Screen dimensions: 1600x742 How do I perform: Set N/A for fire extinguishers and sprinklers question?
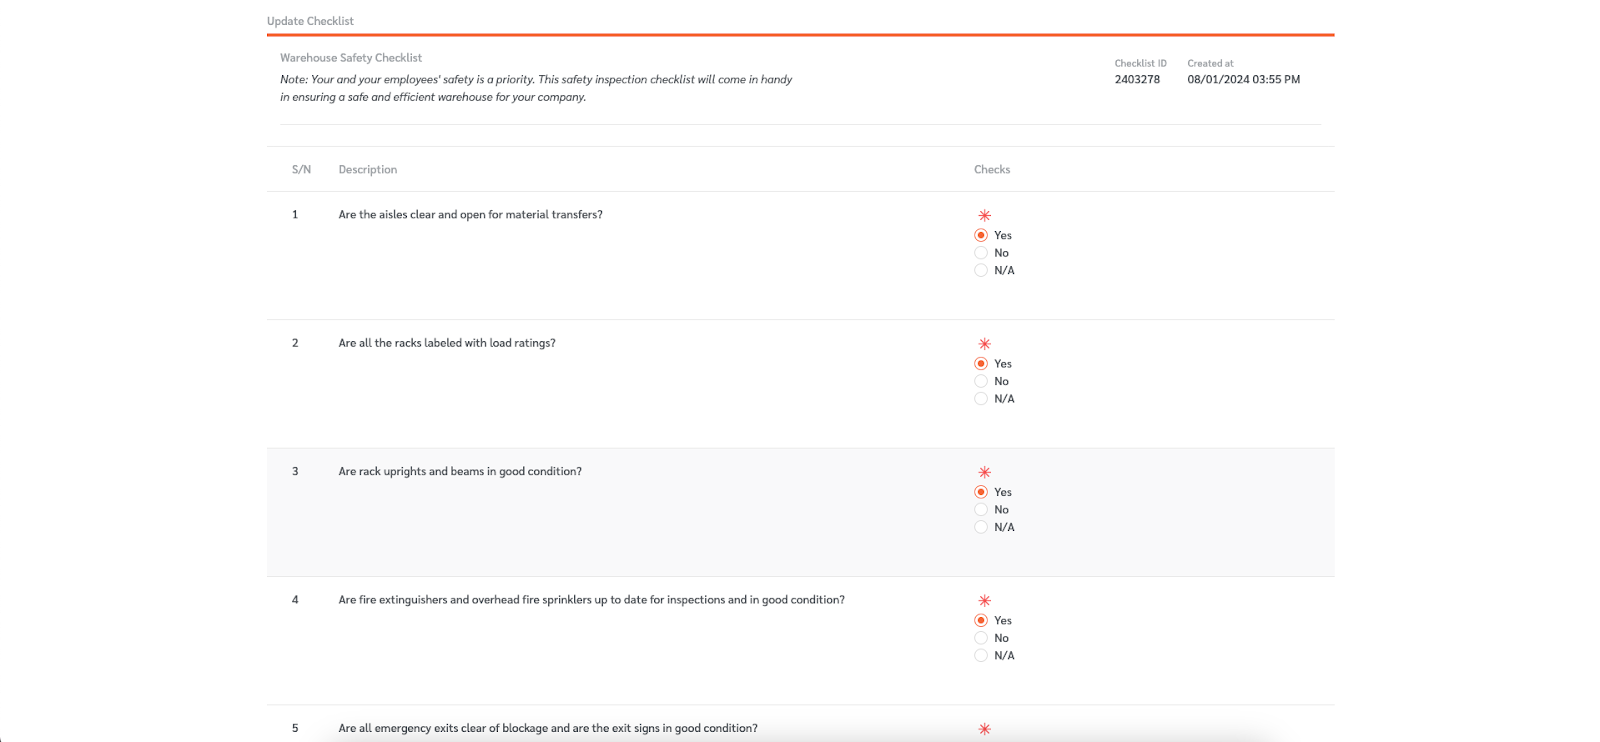point(981,656)
